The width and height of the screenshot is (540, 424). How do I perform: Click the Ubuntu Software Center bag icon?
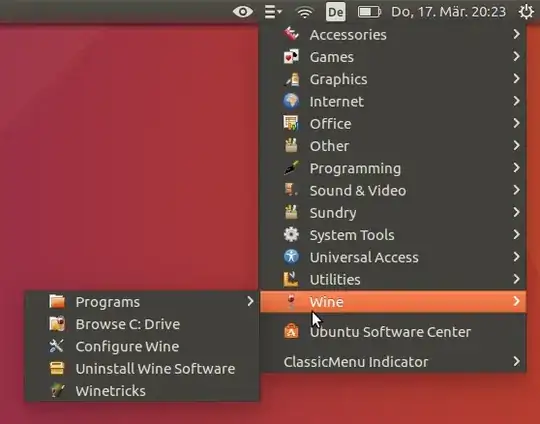click(x=291, y=332)
